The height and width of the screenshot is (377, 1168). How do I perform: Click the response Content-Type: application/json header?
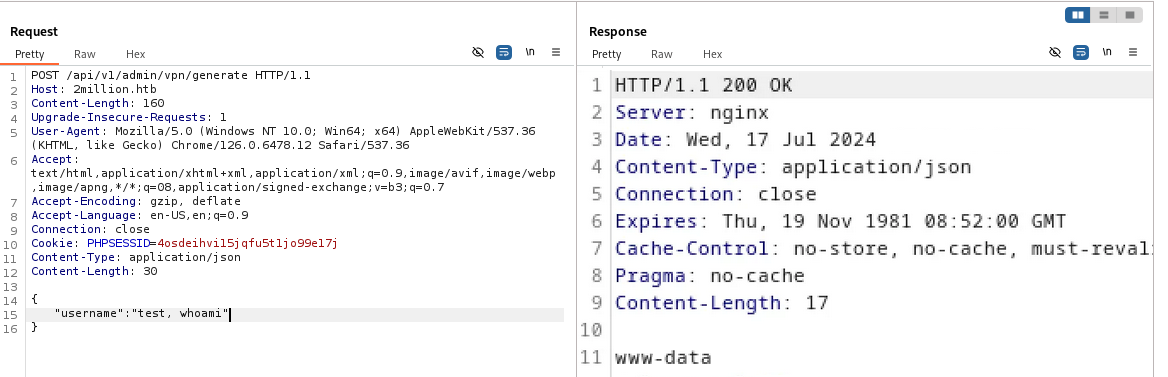point(793,166)
